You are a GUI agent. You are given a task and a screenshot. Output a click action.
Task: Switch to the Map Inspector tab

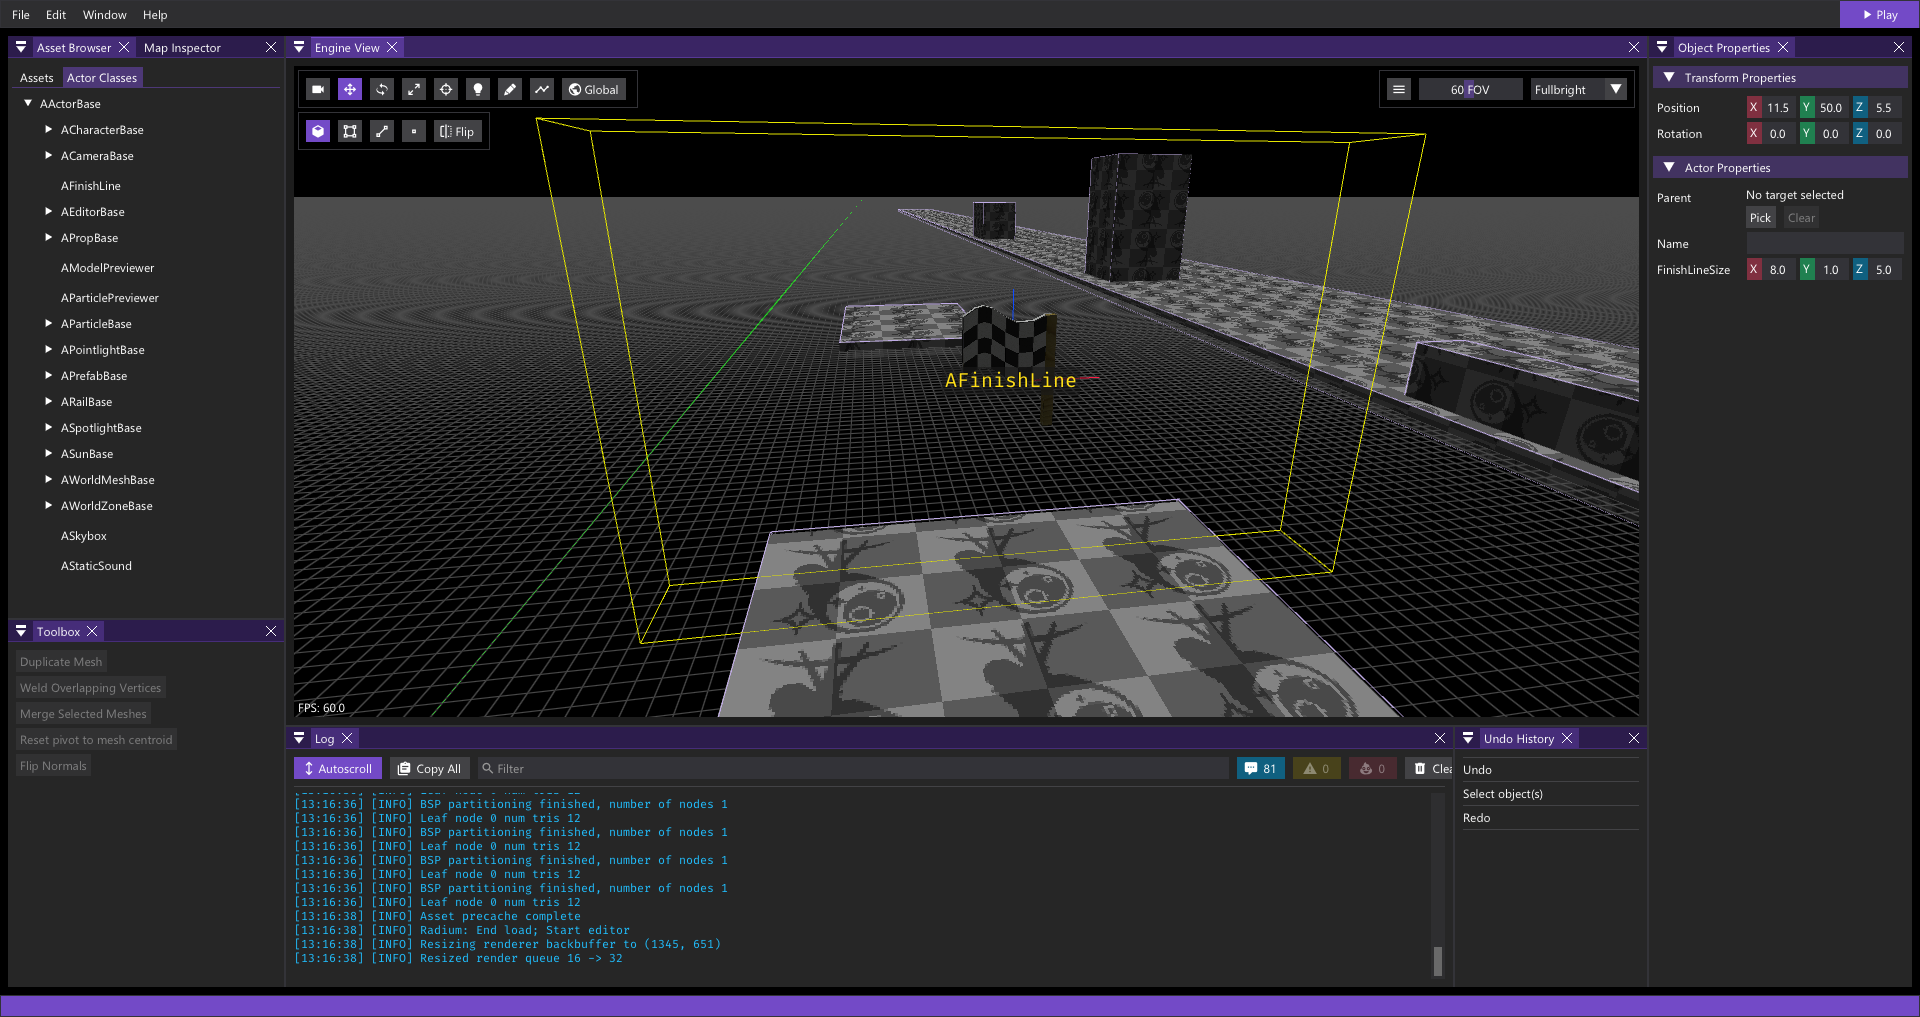point(182,48)
